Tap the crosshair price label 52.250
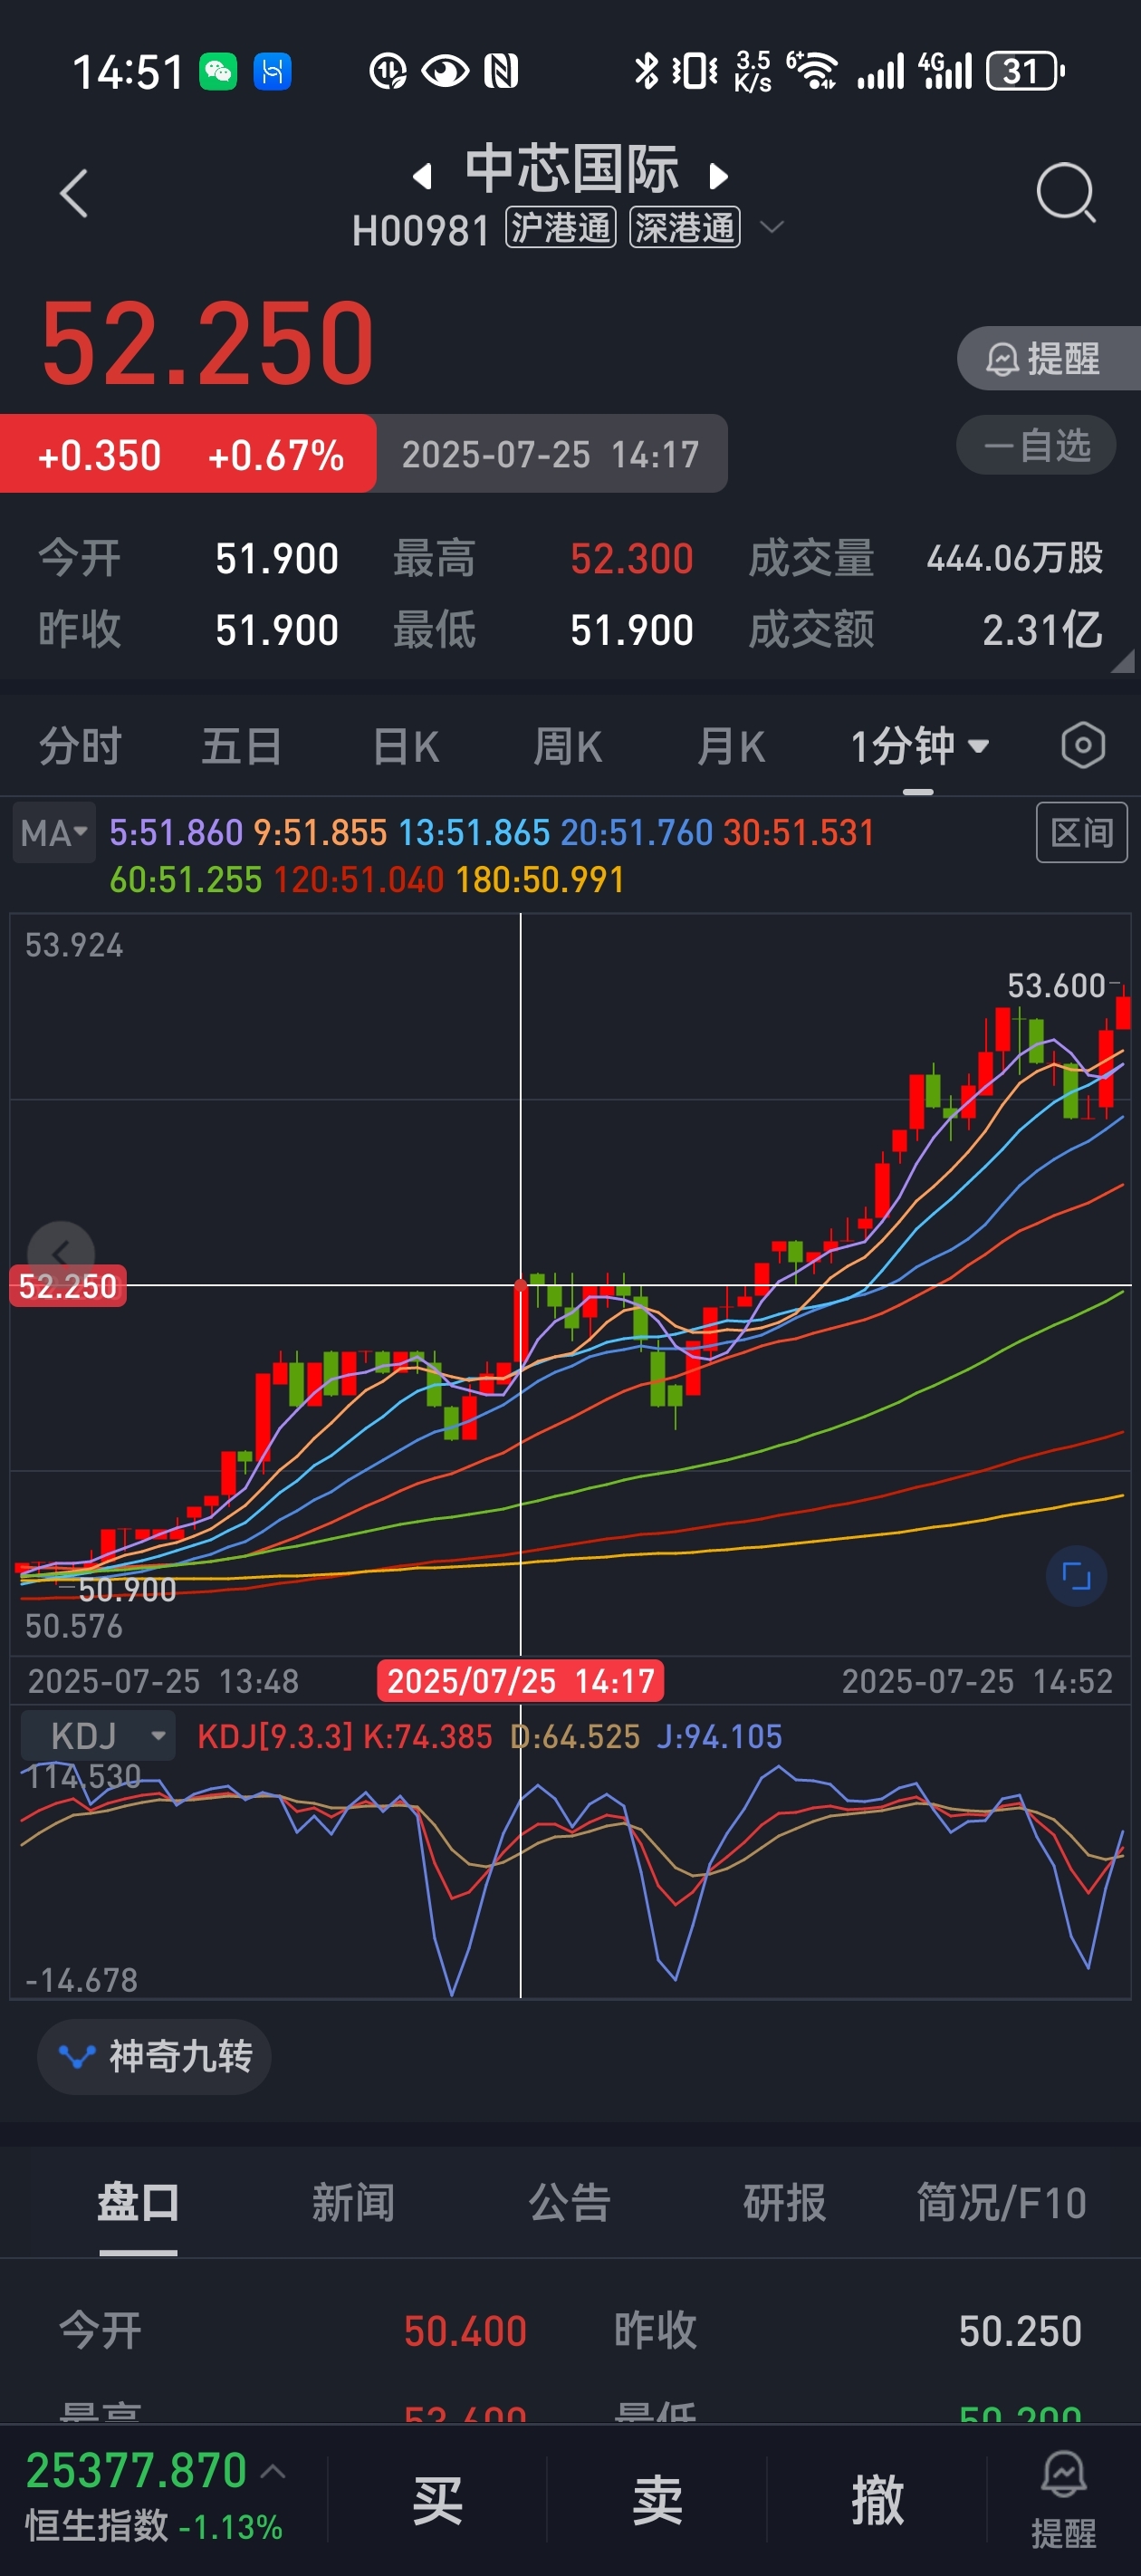The height and width of the screenshot is (2576, 1141). click(x=68, y=1286)
